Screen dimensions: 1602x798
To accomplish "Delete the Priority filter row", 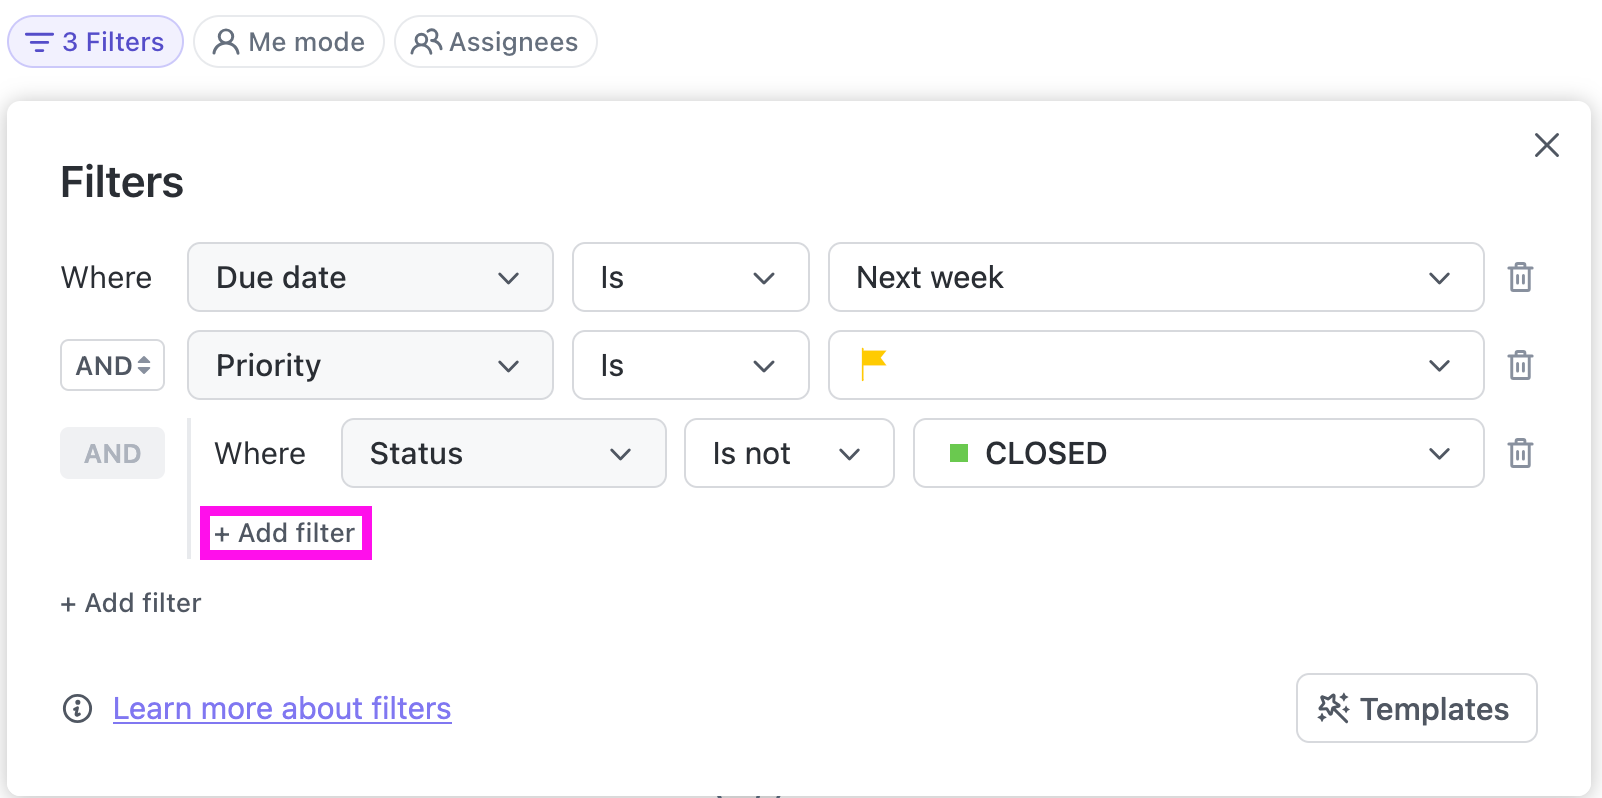I will tap(1520, 365).
